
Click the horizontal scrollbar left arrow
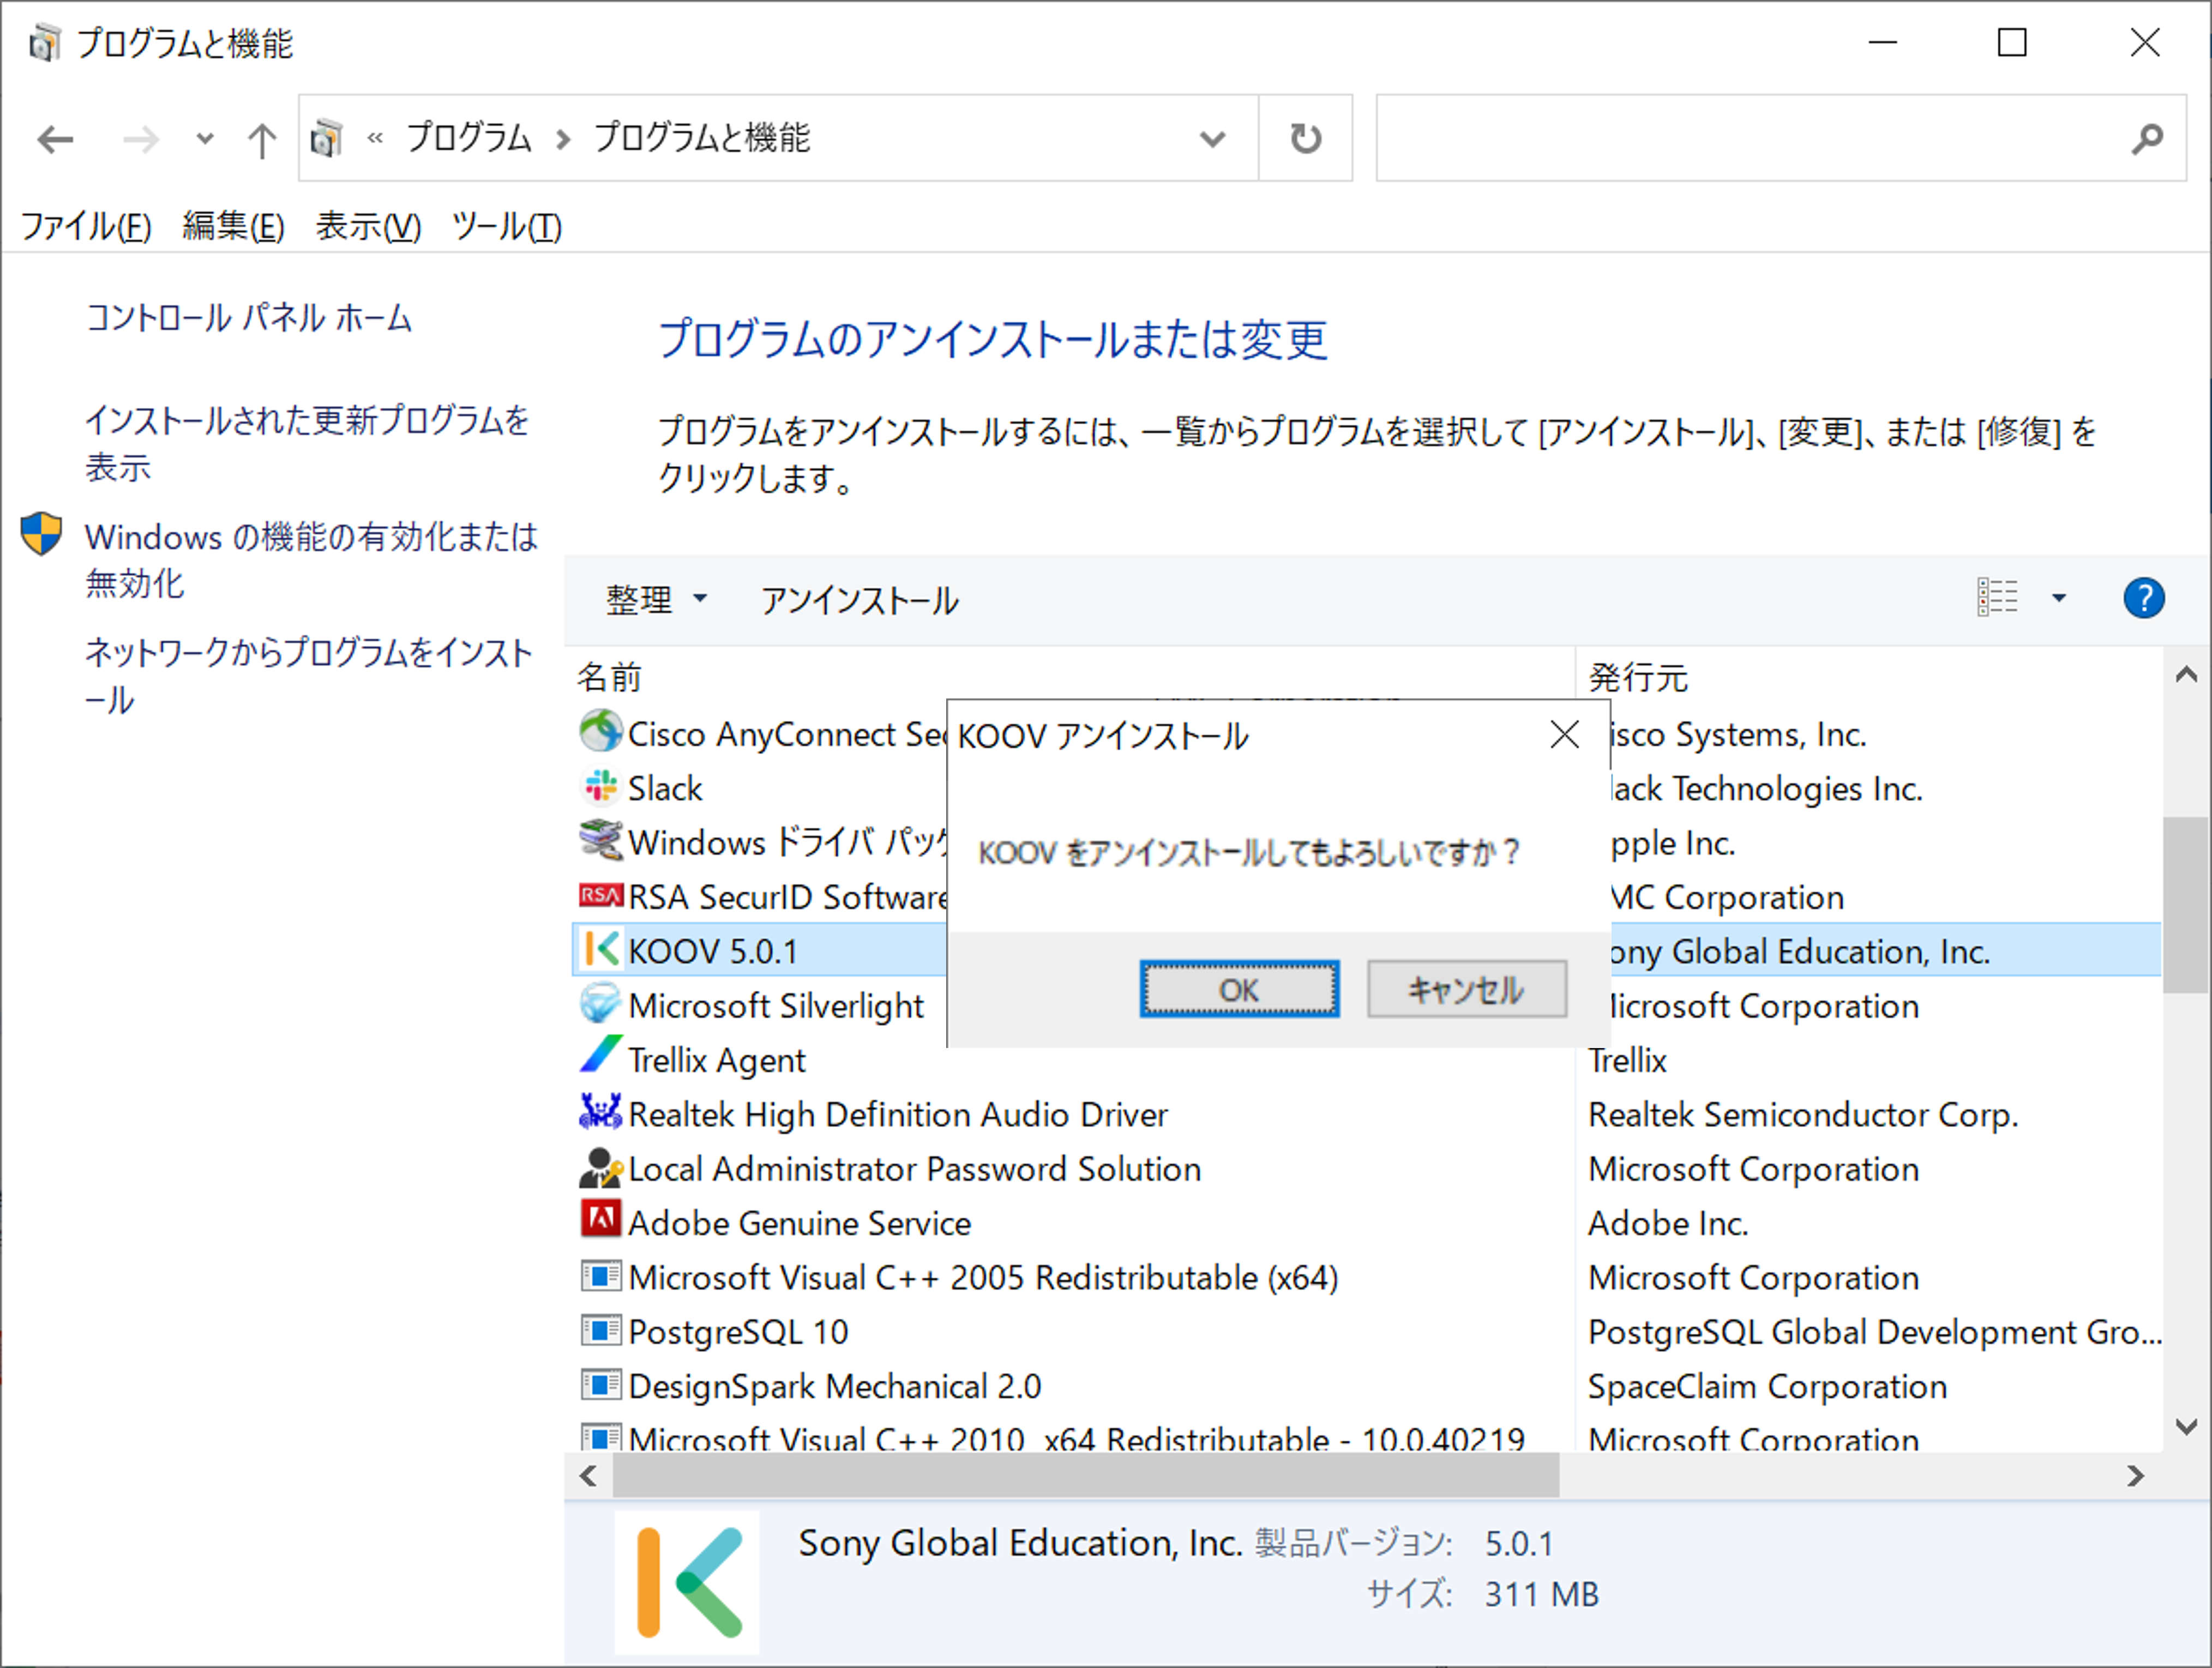(589, 1475)
